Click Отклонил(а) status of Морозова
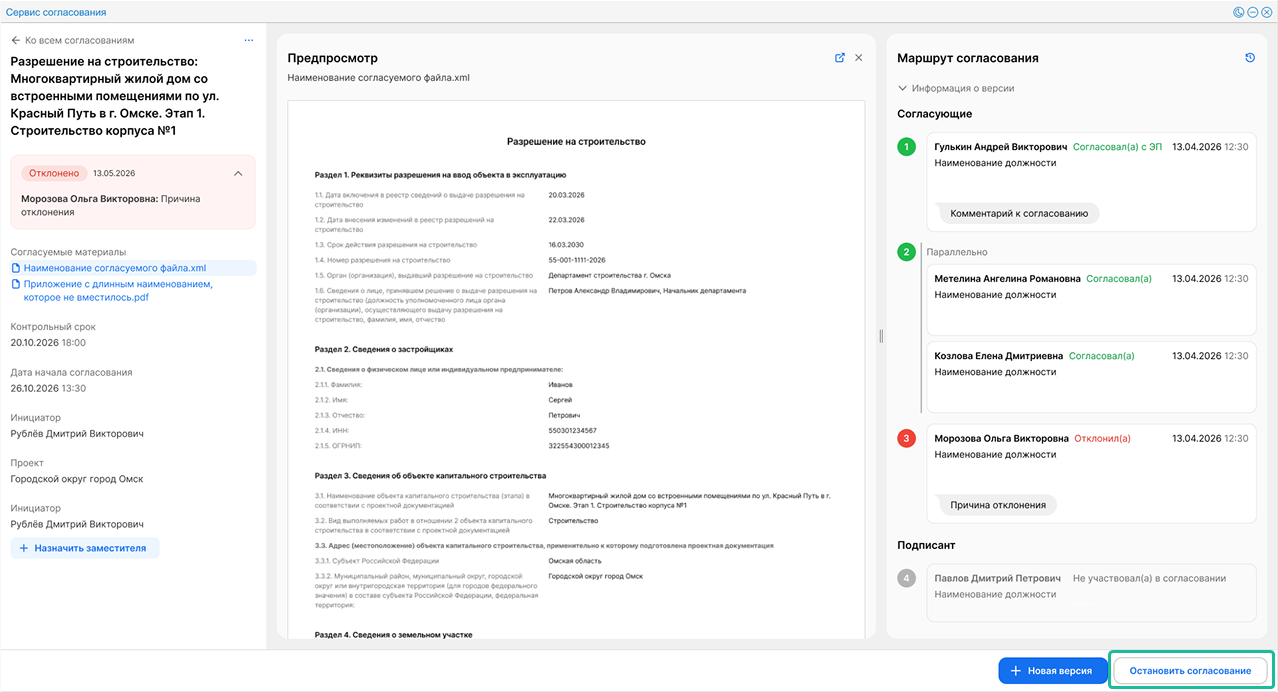This screenshot has width=1278, height=692. pyautogui.click(x=1102, y=438)
